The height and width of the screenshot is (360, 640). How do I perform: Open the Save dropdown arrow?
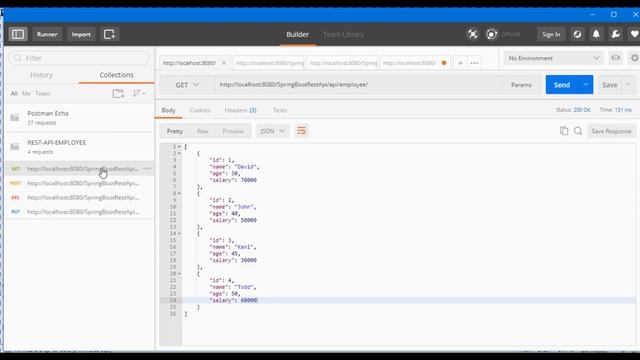coord(629,85)
